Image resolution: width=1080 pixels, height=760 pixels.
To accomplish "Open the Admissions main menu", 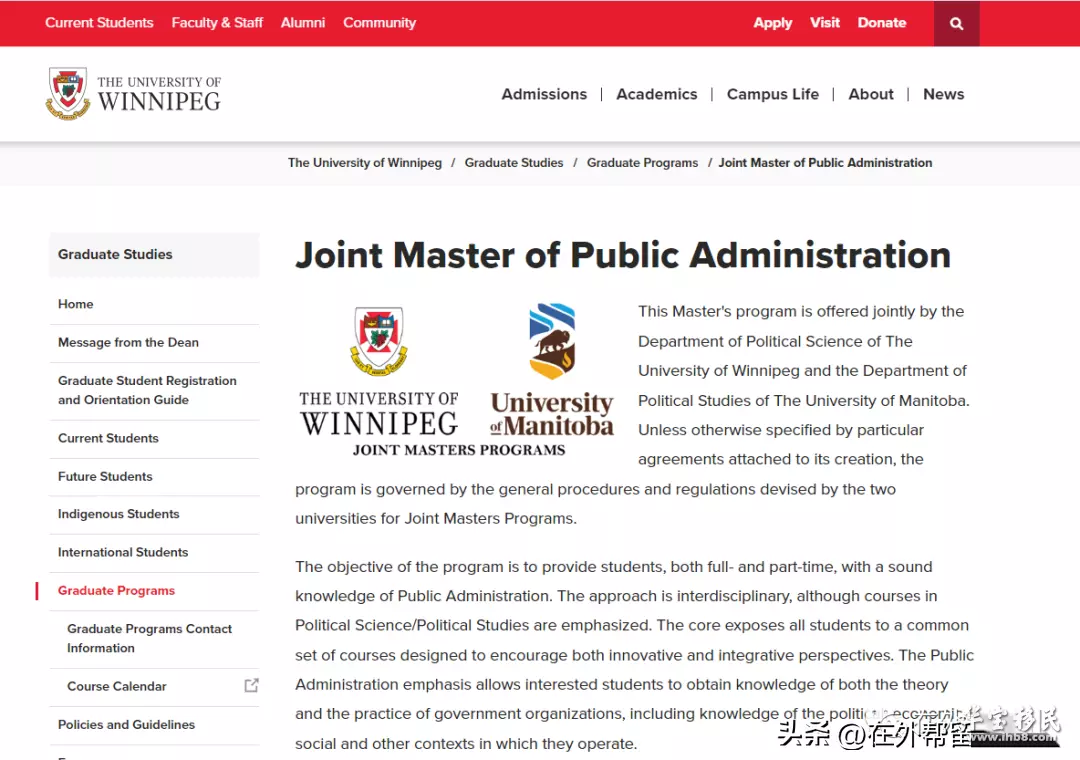I will tap(544, 94).
